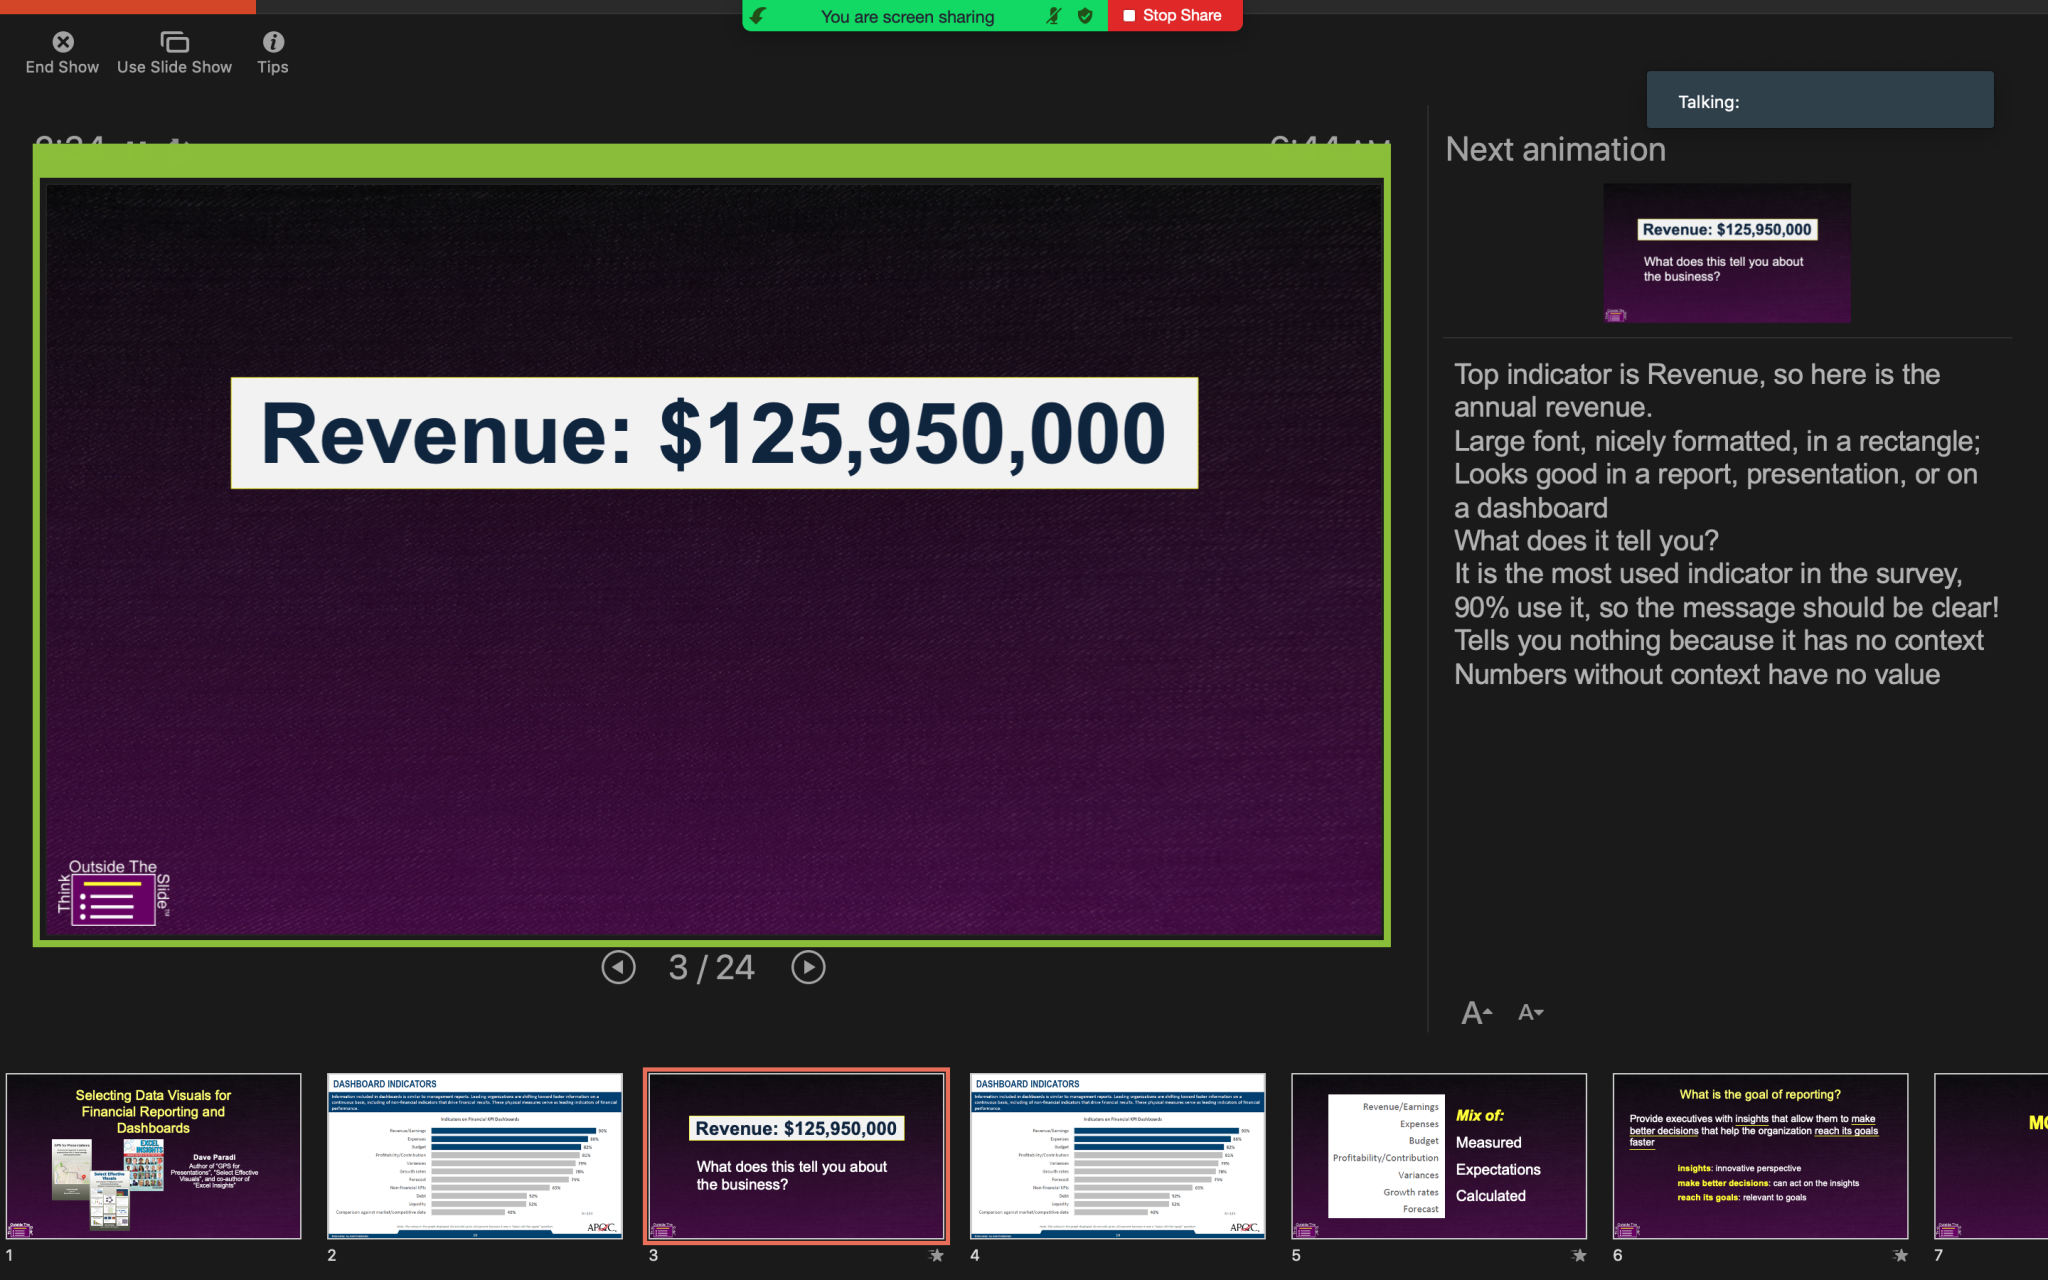The image size is (2048, 1280).
Task: Go back using the previous slide arrow
Action: pyautogui.click(x=619, y=967)
